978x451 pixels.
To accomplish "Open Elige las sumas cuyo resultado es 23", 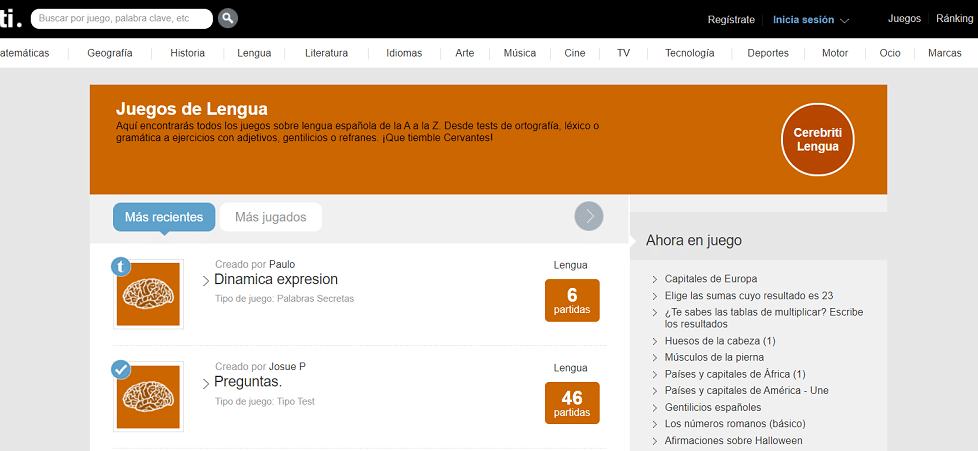I will coord(749,296).
